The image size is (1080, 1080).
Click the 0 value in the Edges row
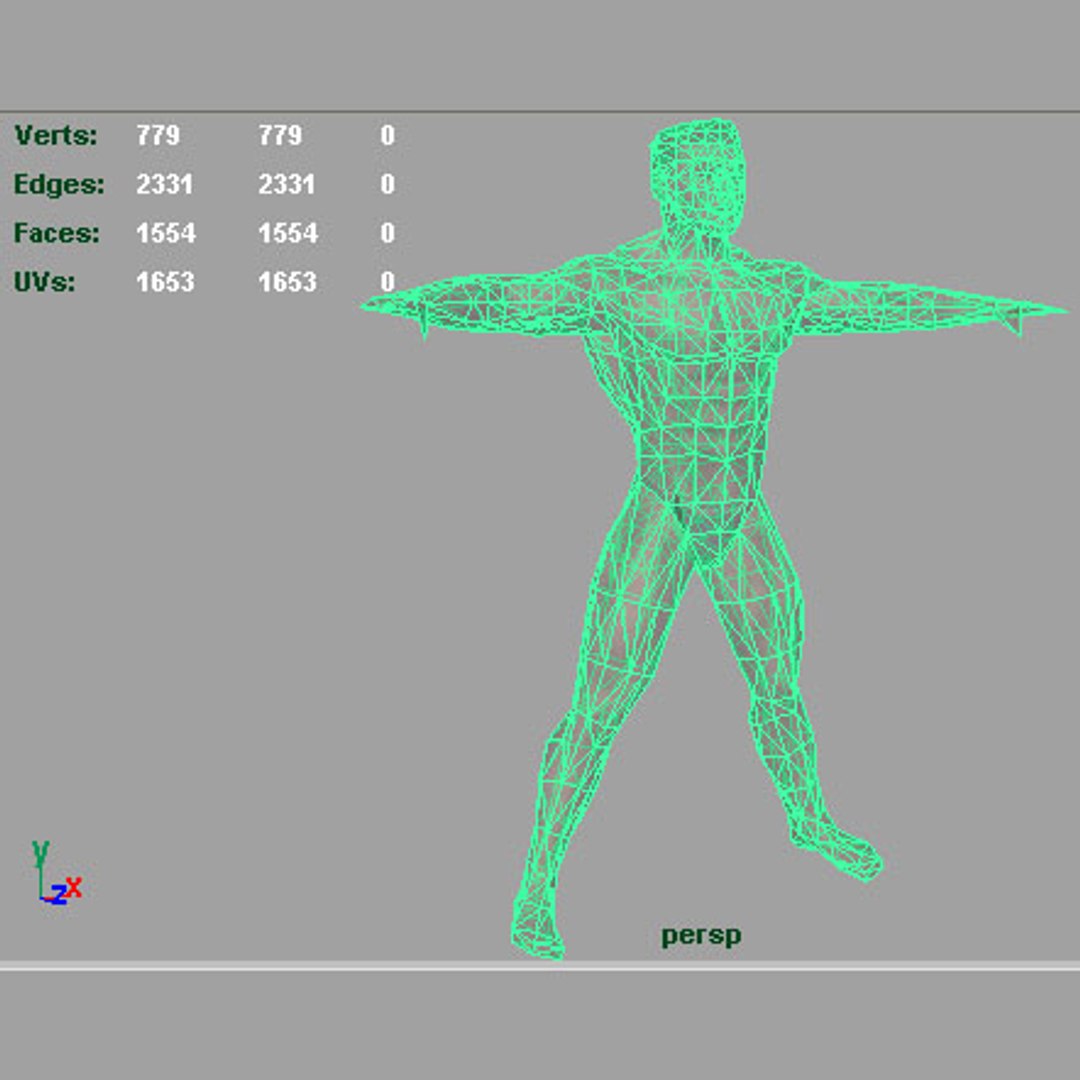point(388,184)
